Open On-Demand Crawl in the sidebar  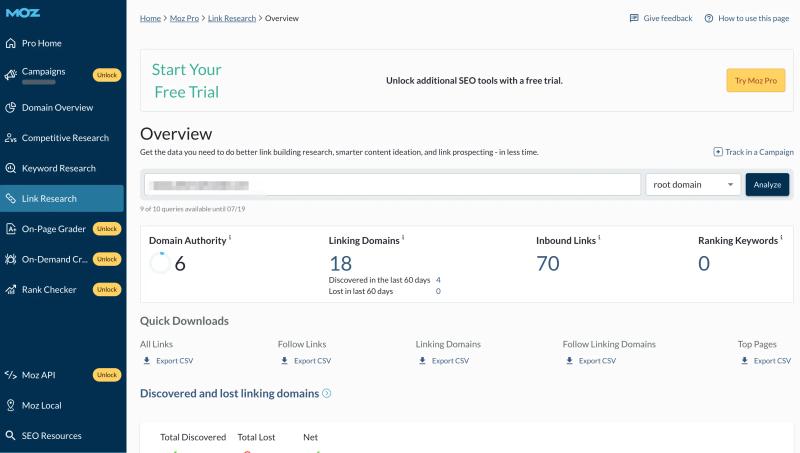tap(54, 259)
